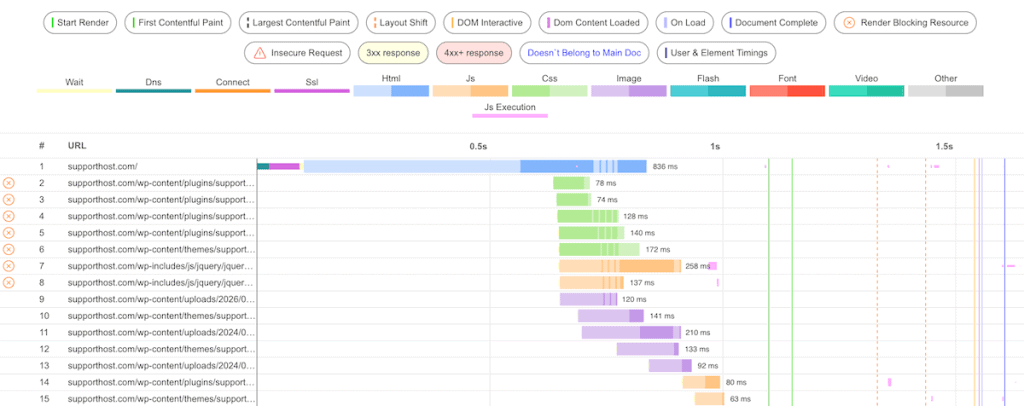Toggle the DOM Interactive pill
The height and width of the screenshot is (406, 1024).
(487, 23)
